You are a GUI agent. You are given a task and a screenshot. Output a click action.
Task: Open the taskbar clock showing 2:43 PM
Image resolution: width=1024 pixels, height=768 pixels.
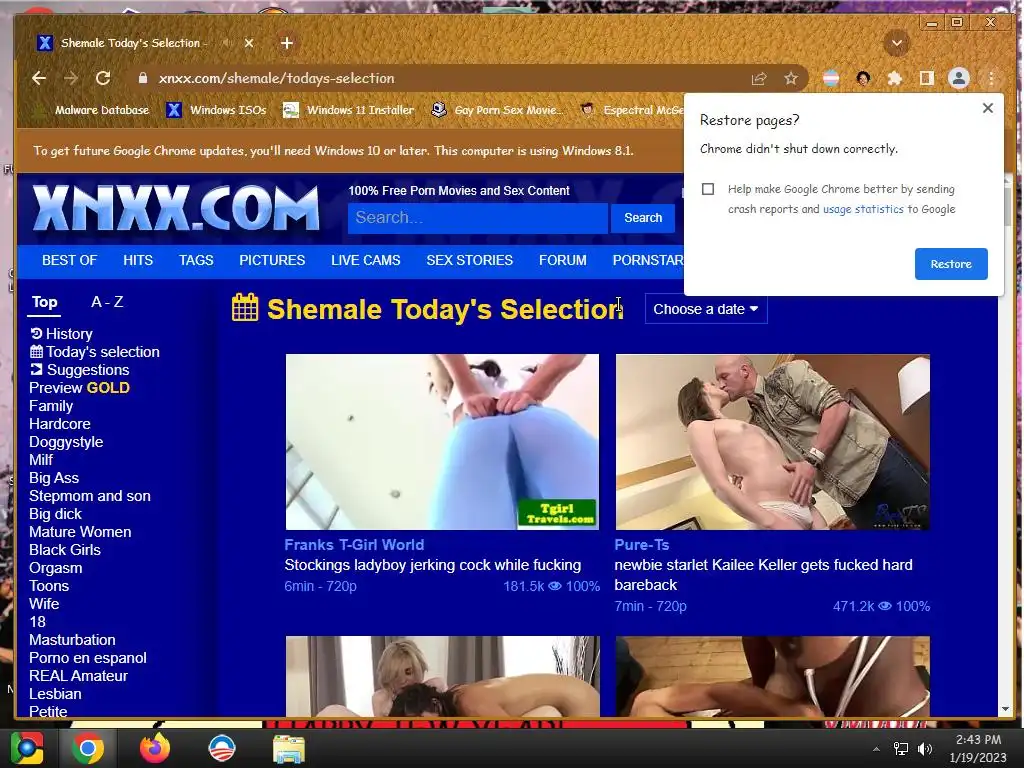coord(978,748)
